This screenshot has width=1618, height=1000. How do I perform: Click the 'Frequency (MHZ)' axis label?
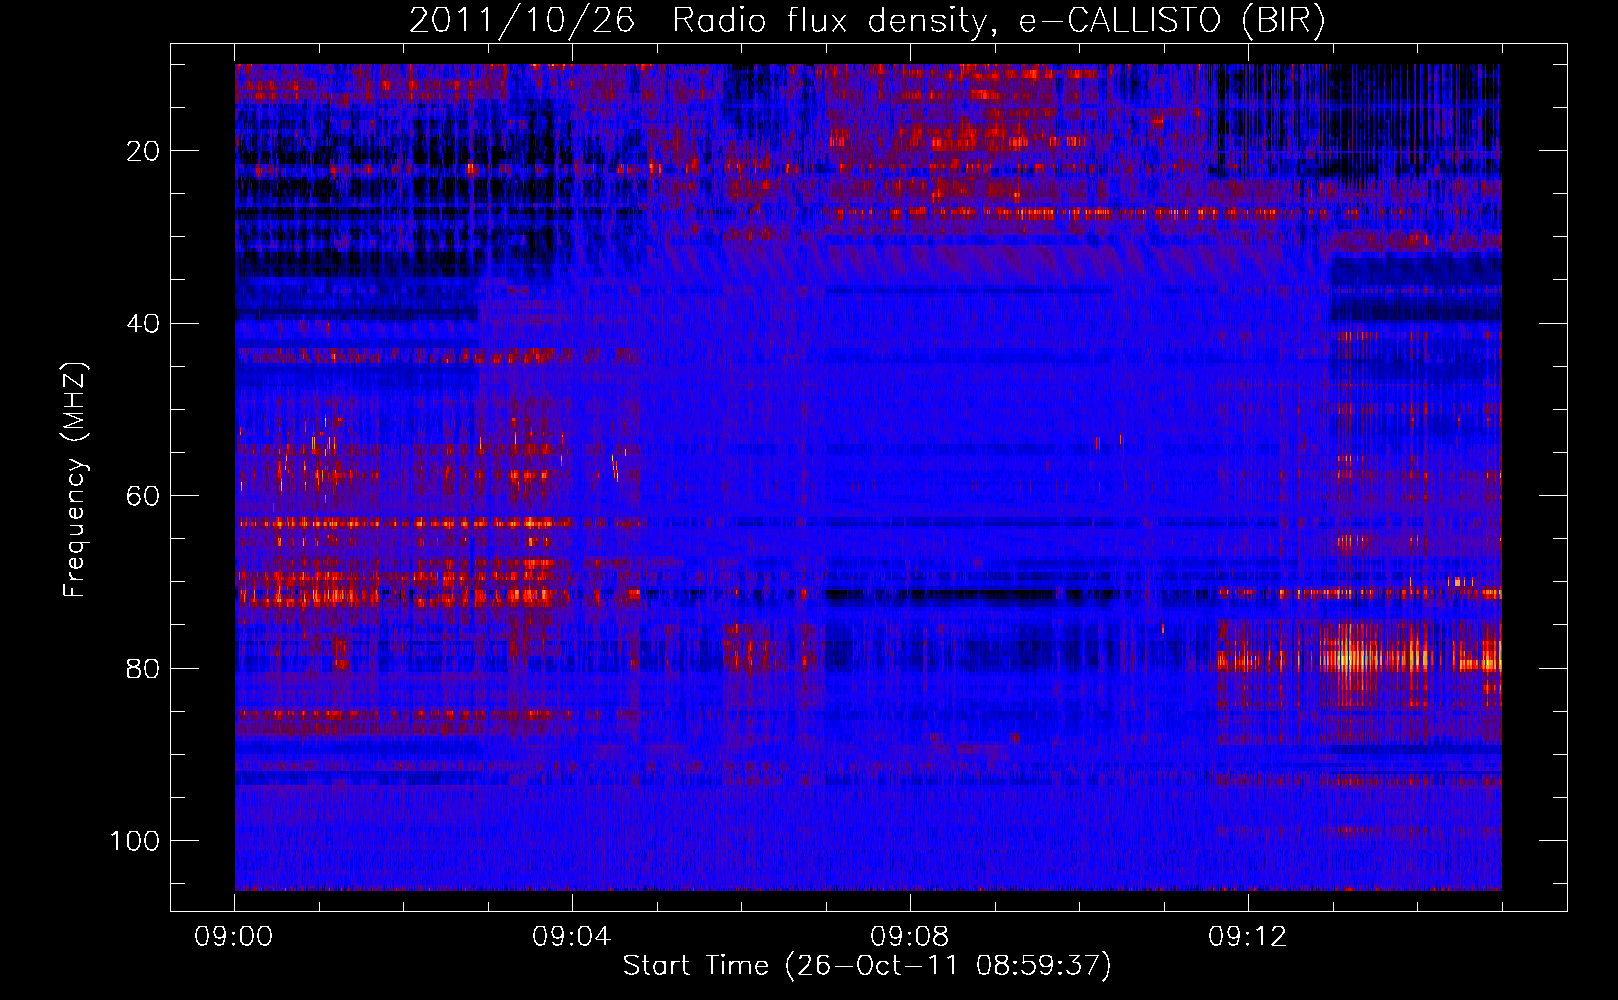click(75, 479)
